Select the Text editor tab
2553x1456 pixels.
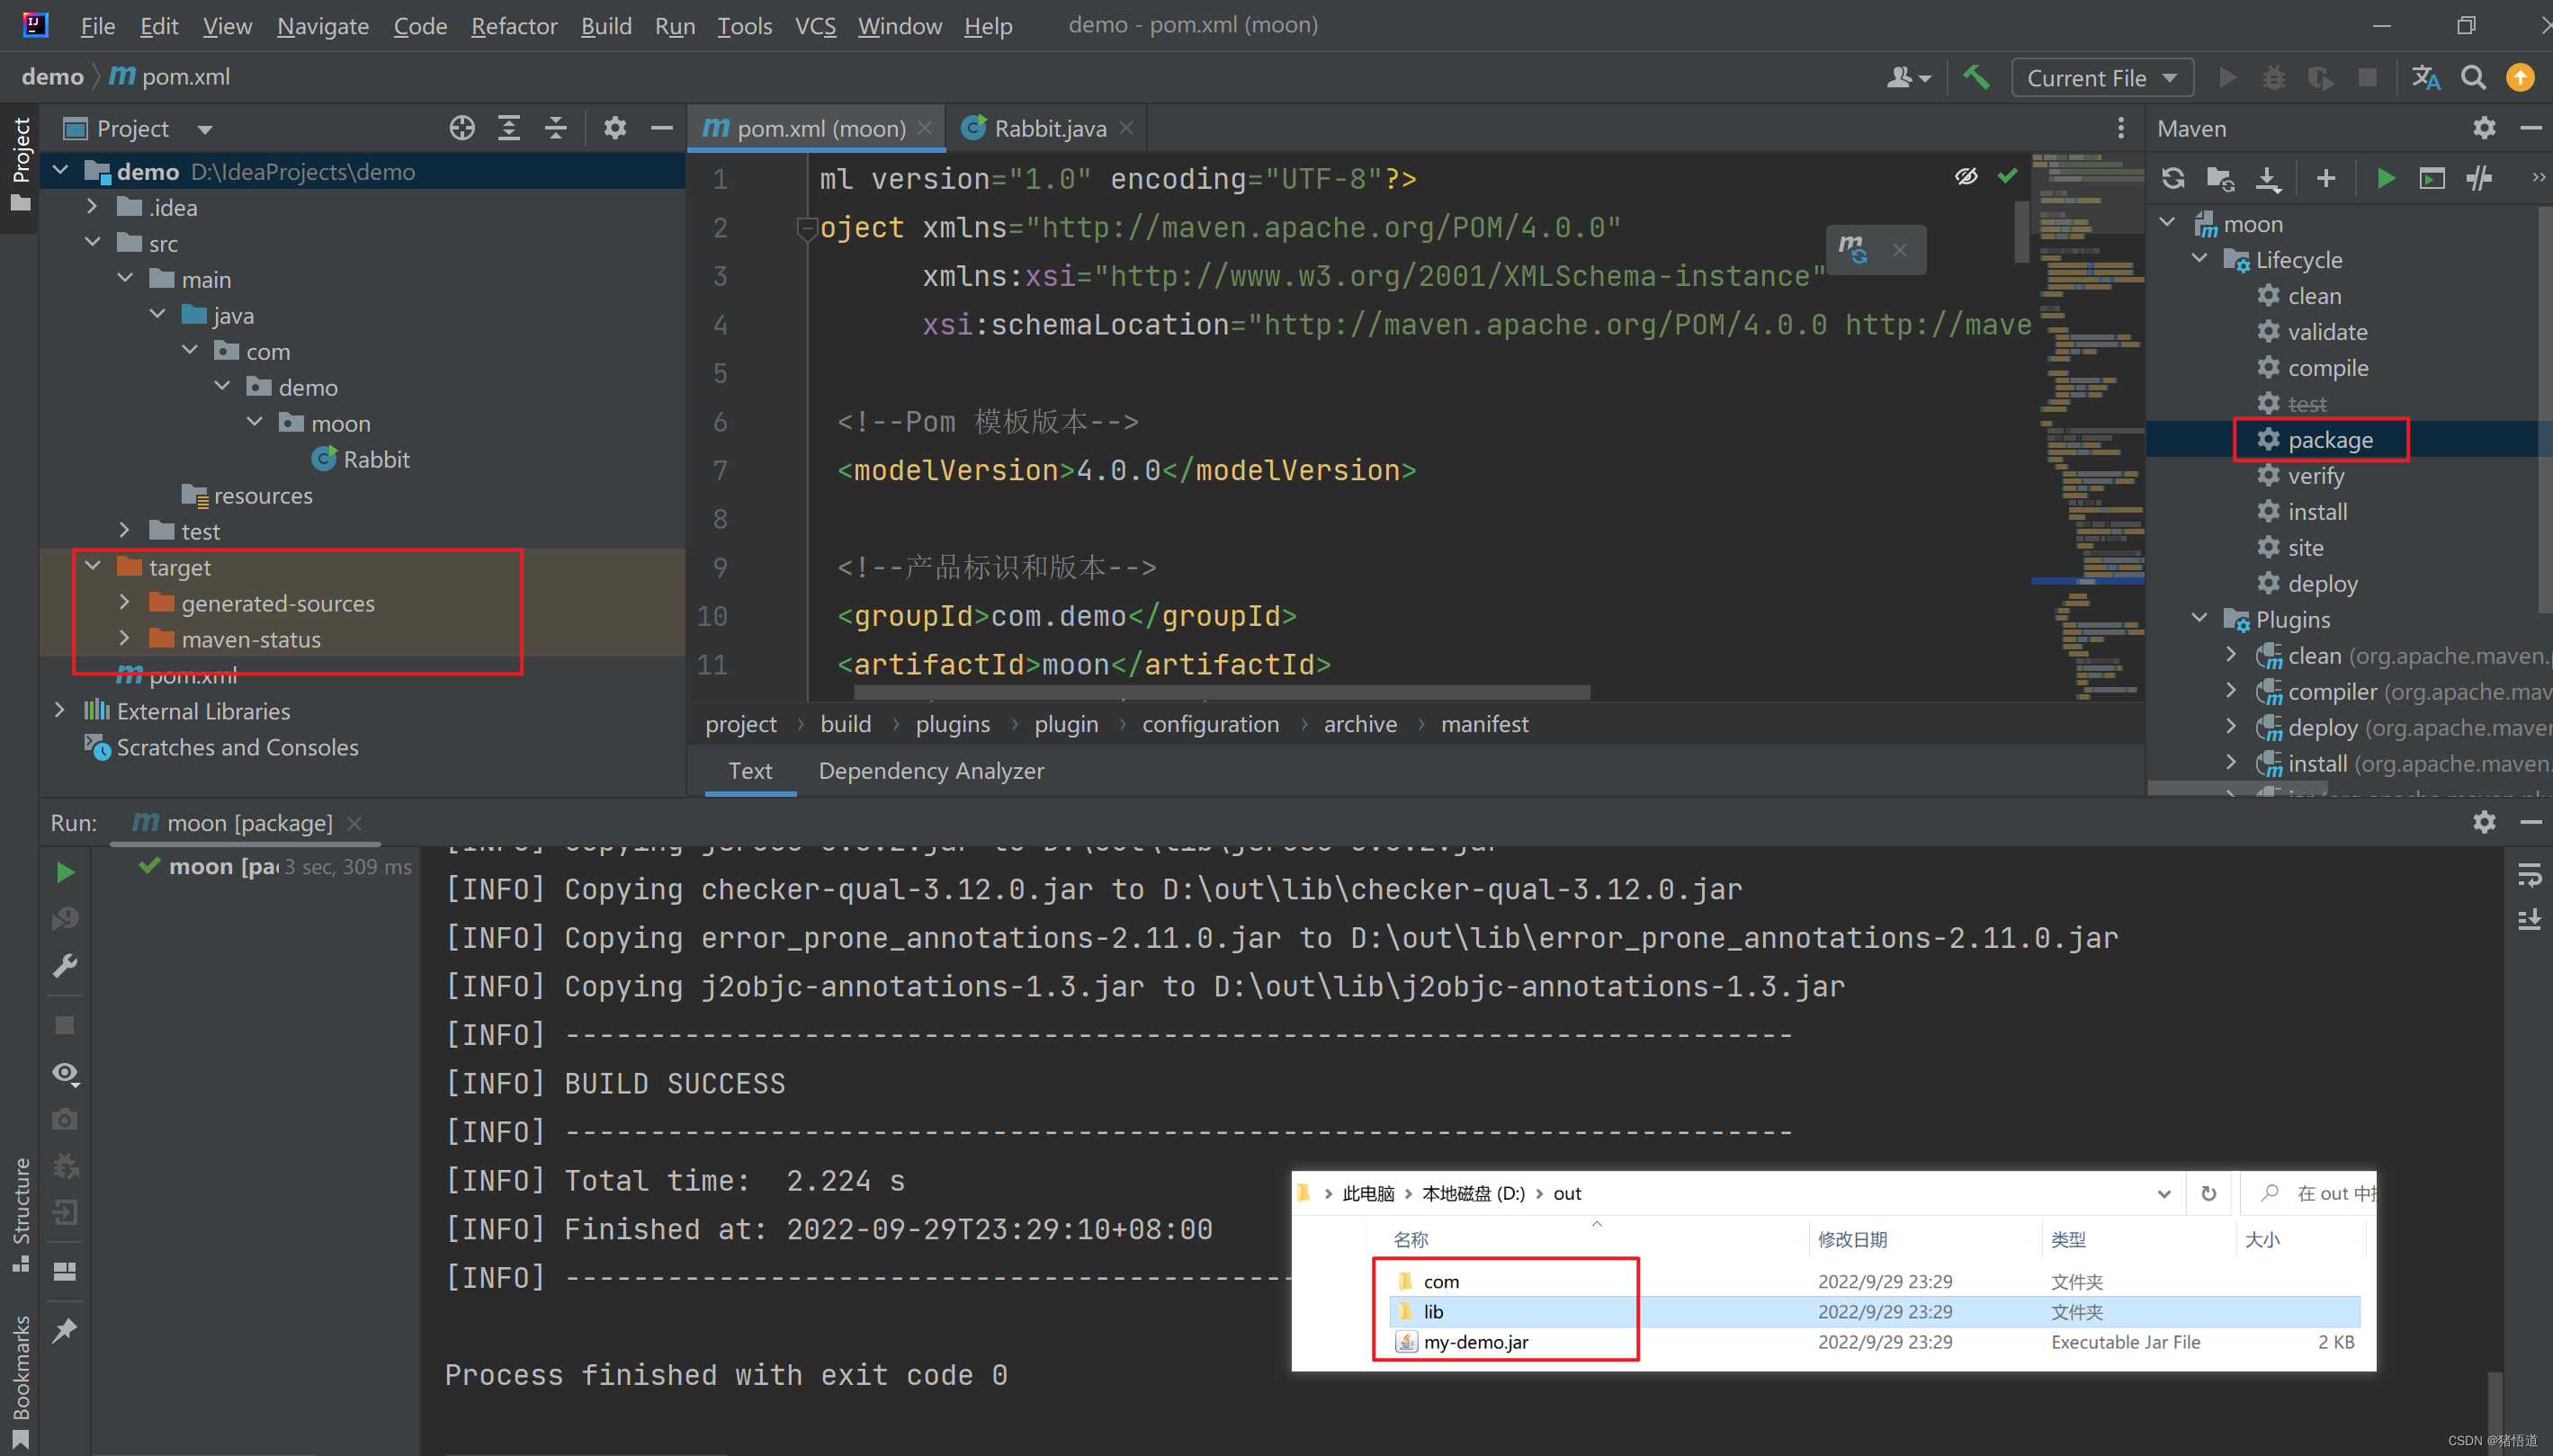[x=750, y=771]
